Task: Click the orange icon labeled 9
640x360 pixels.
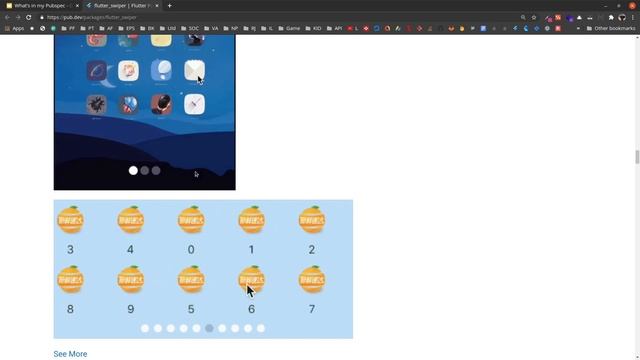Action: pyautogui.click(x=131, y=280)
